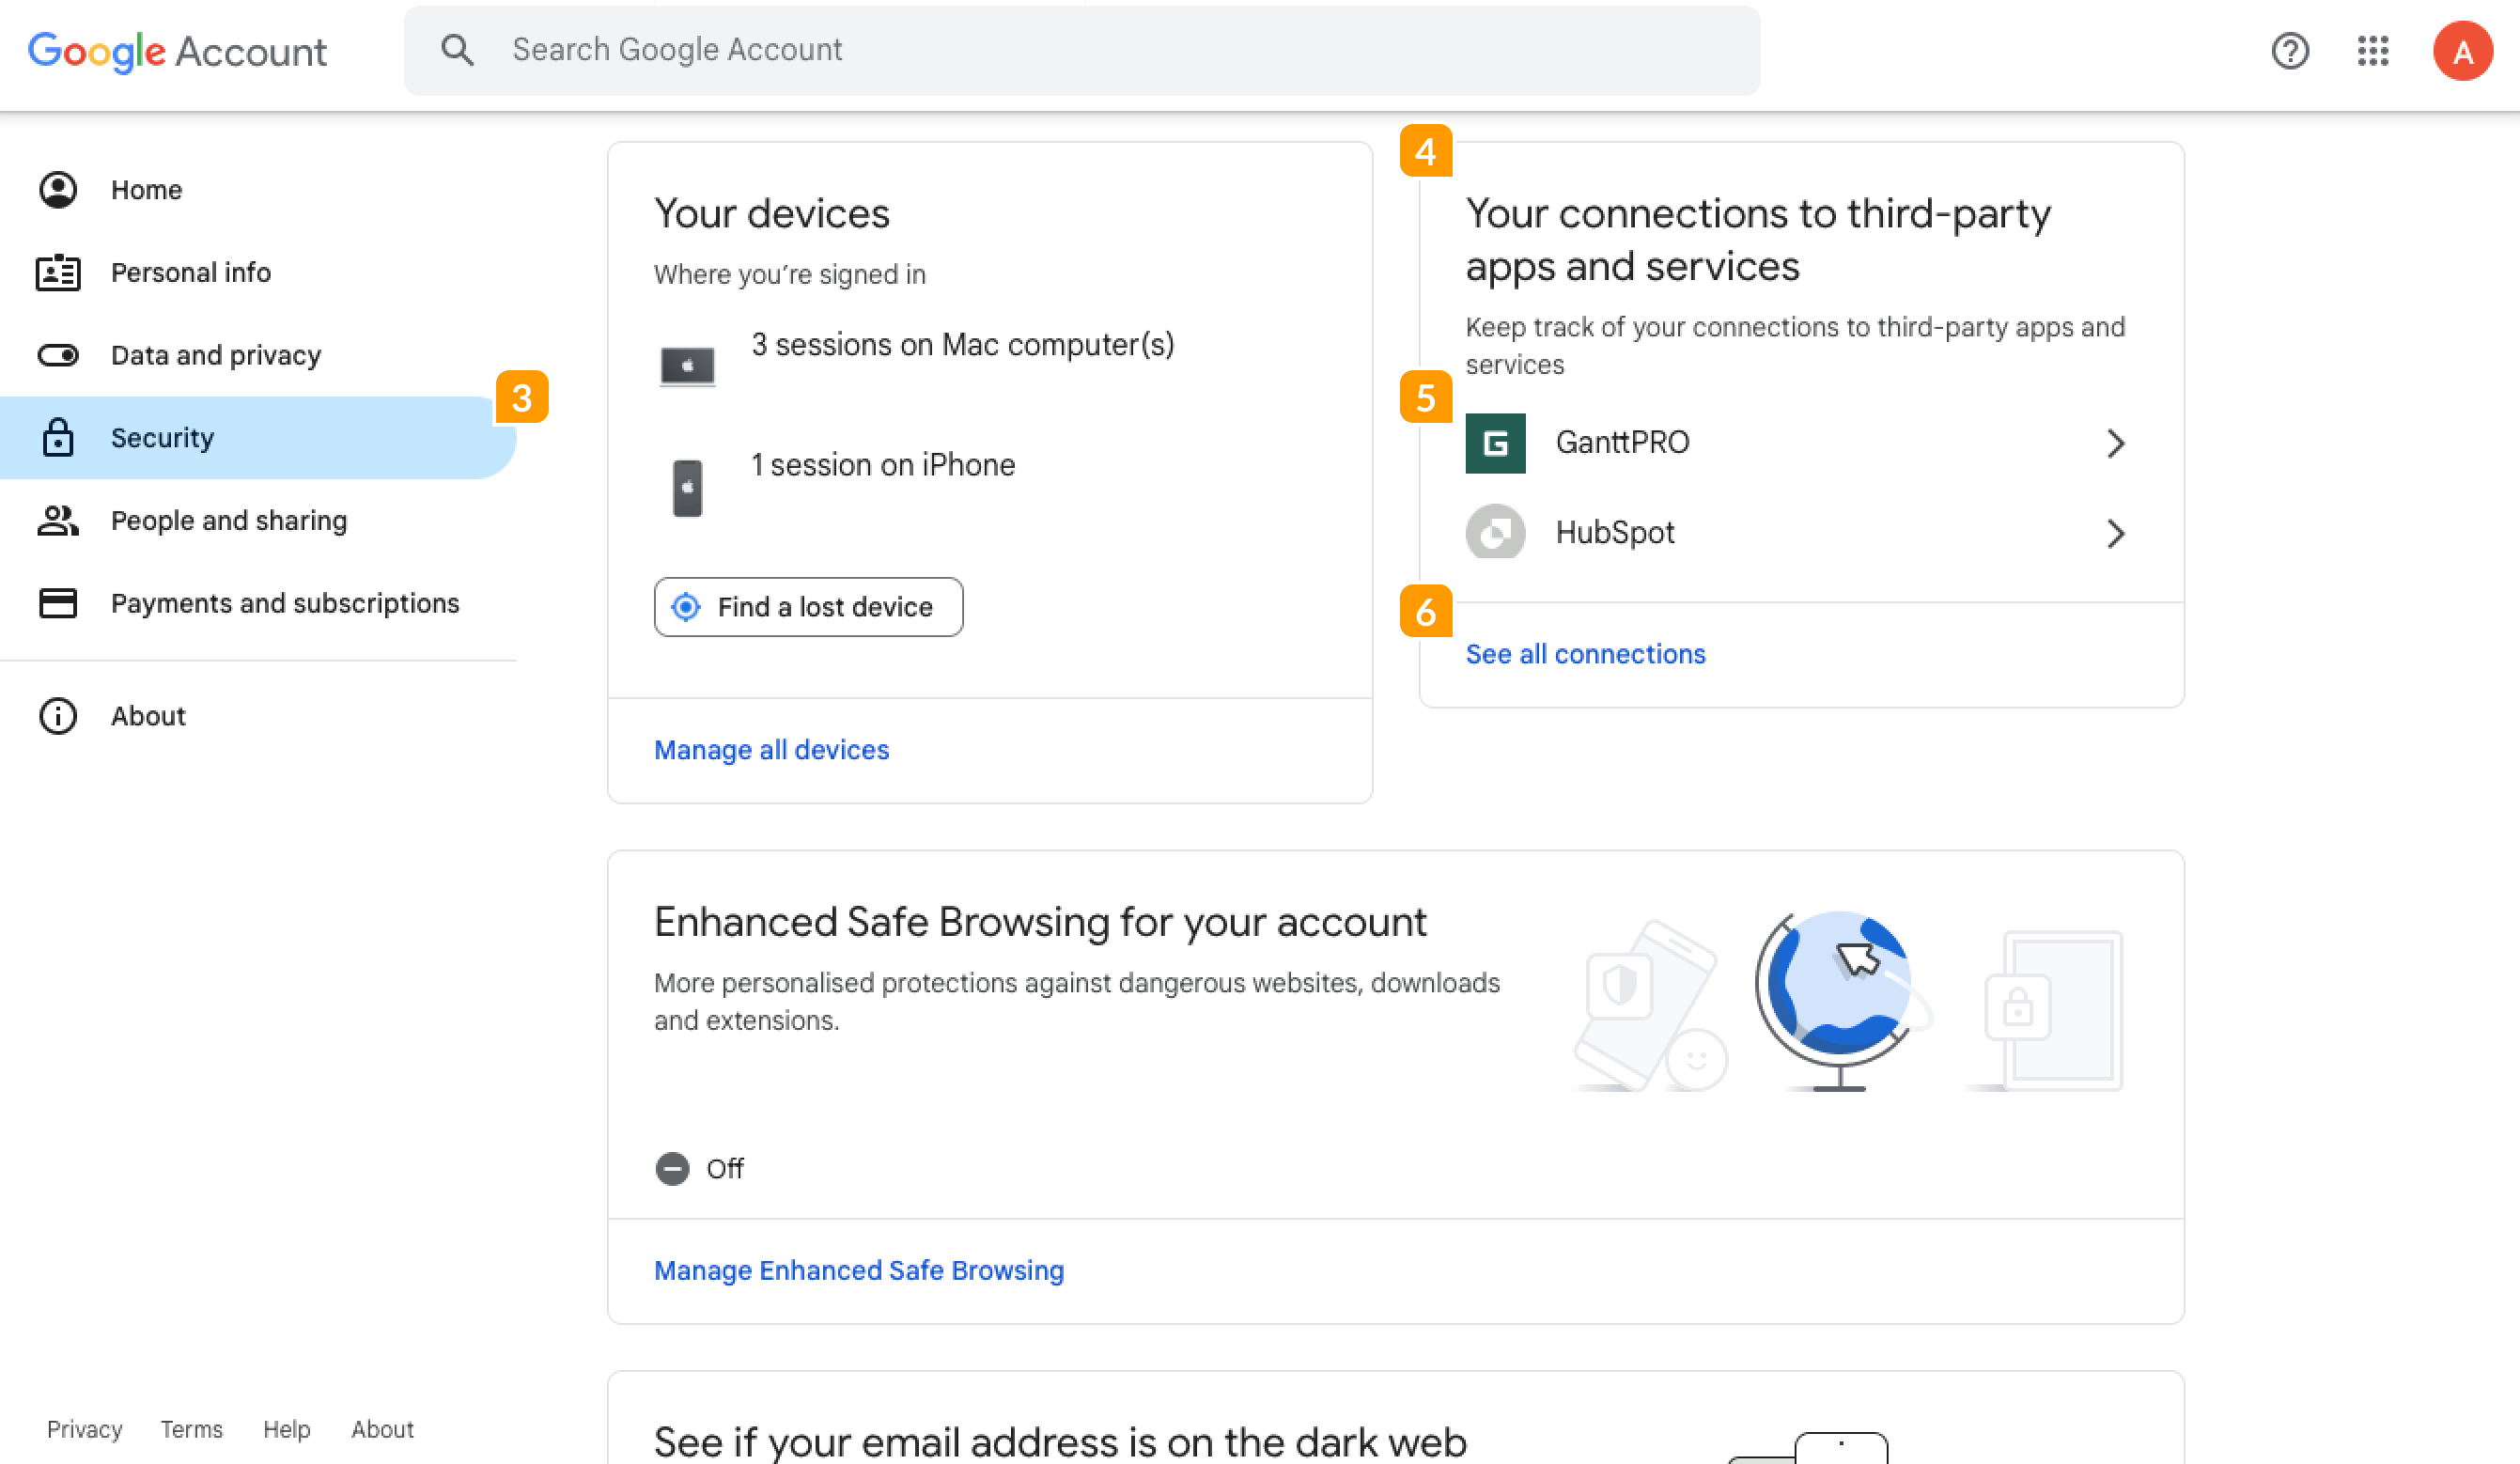Open Google Account search field
The height and width of the screenshot is (1464, 2520).
(x=1082, y=51)
